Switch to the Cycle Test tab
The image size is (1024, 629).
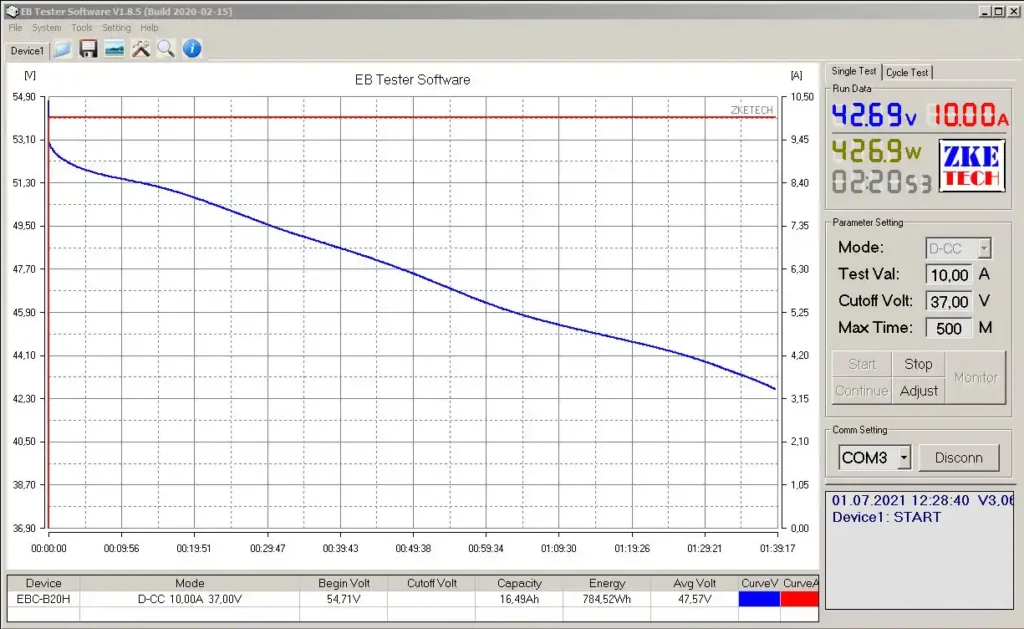(x=907, y=72)
